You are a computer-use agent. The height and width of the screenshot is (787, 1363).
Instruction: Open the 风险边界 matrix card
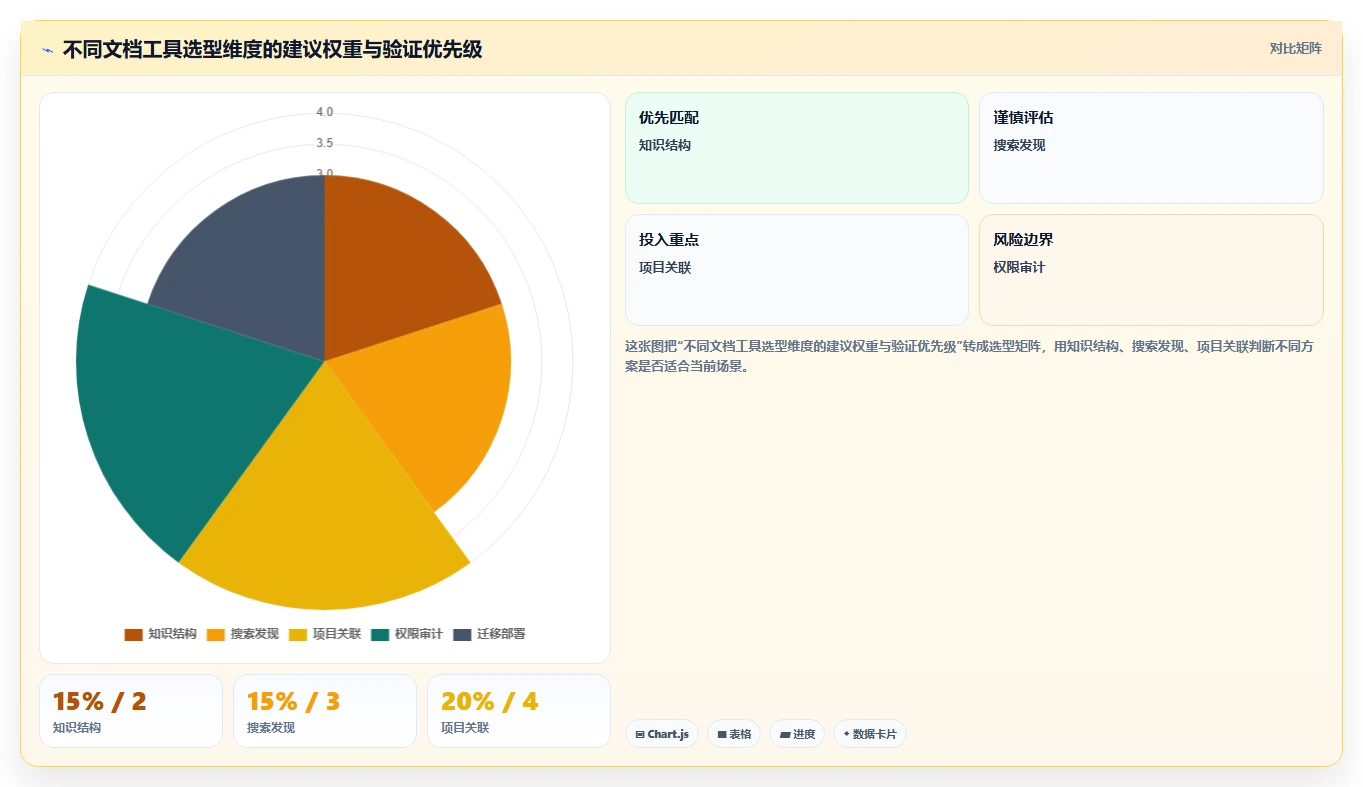[x=1151, y=270]
